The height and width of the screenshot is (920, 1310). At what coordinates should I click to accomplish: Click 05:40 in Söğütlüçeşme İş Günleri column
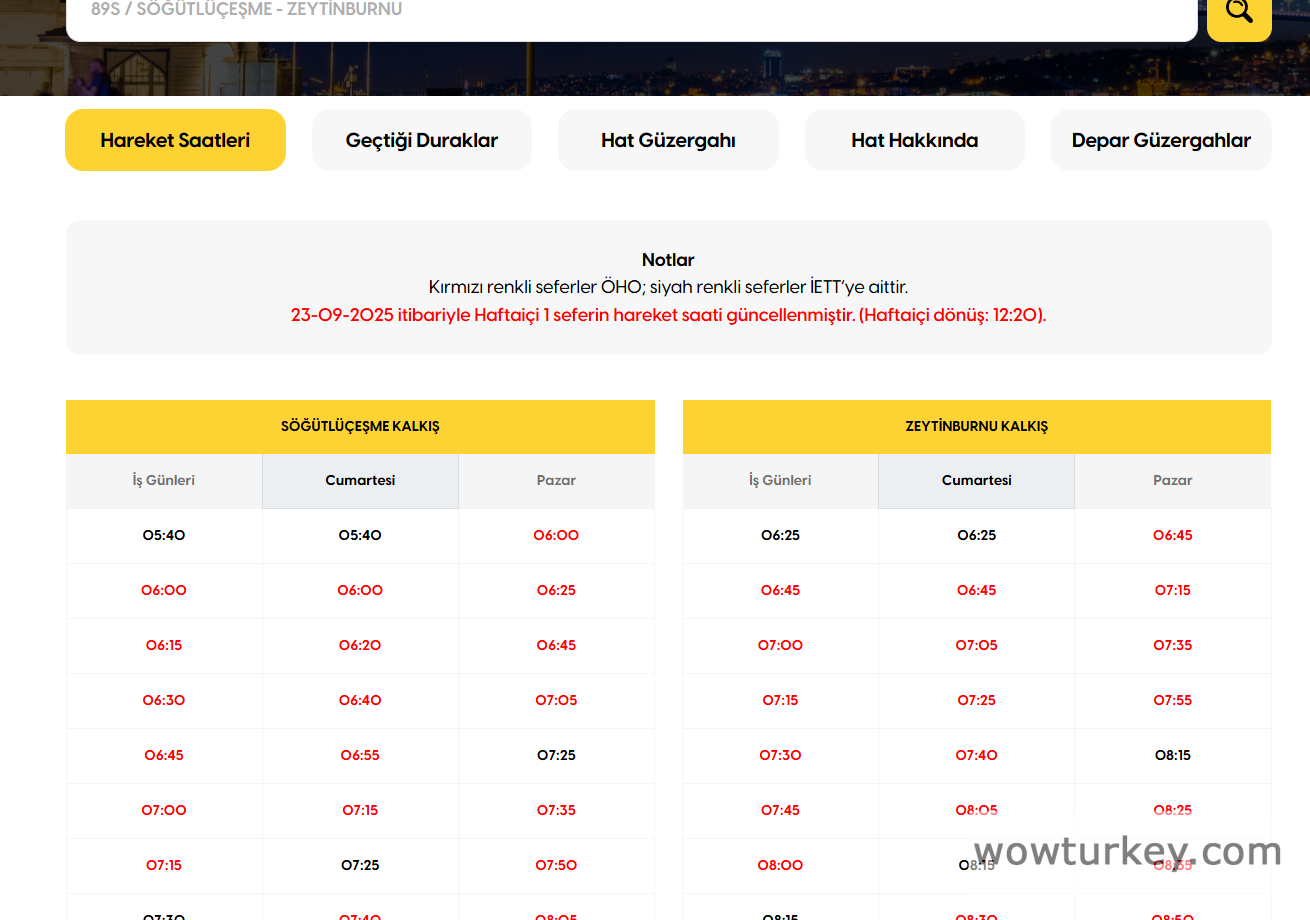pyautogui.click(x=164, y=535)
